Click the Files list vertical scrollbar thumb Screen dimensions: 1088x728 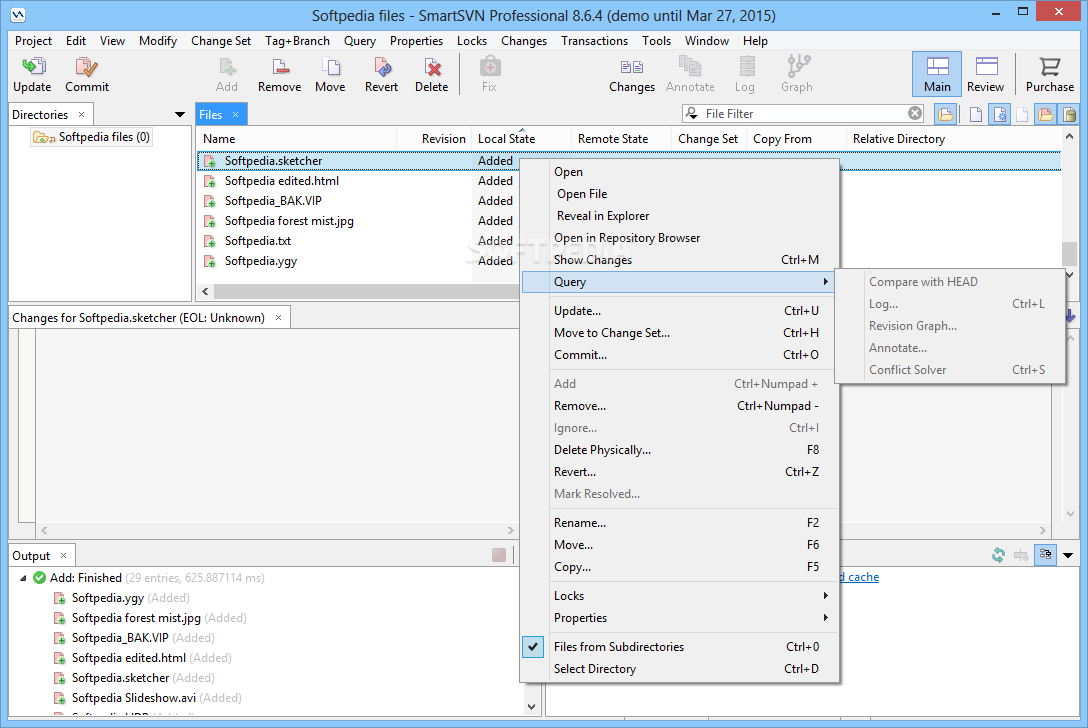[x=1069, y=253]
